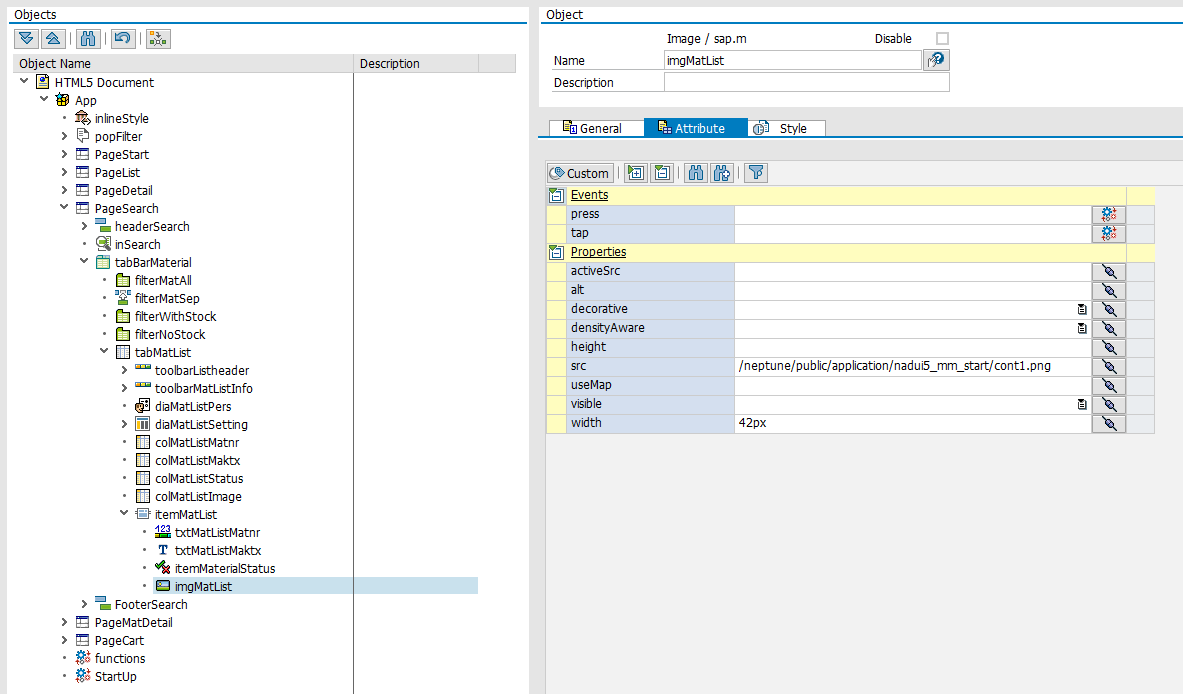Collapse the Events section in attribute grid
Viewport: 1183px width, 694px height.
556,195
